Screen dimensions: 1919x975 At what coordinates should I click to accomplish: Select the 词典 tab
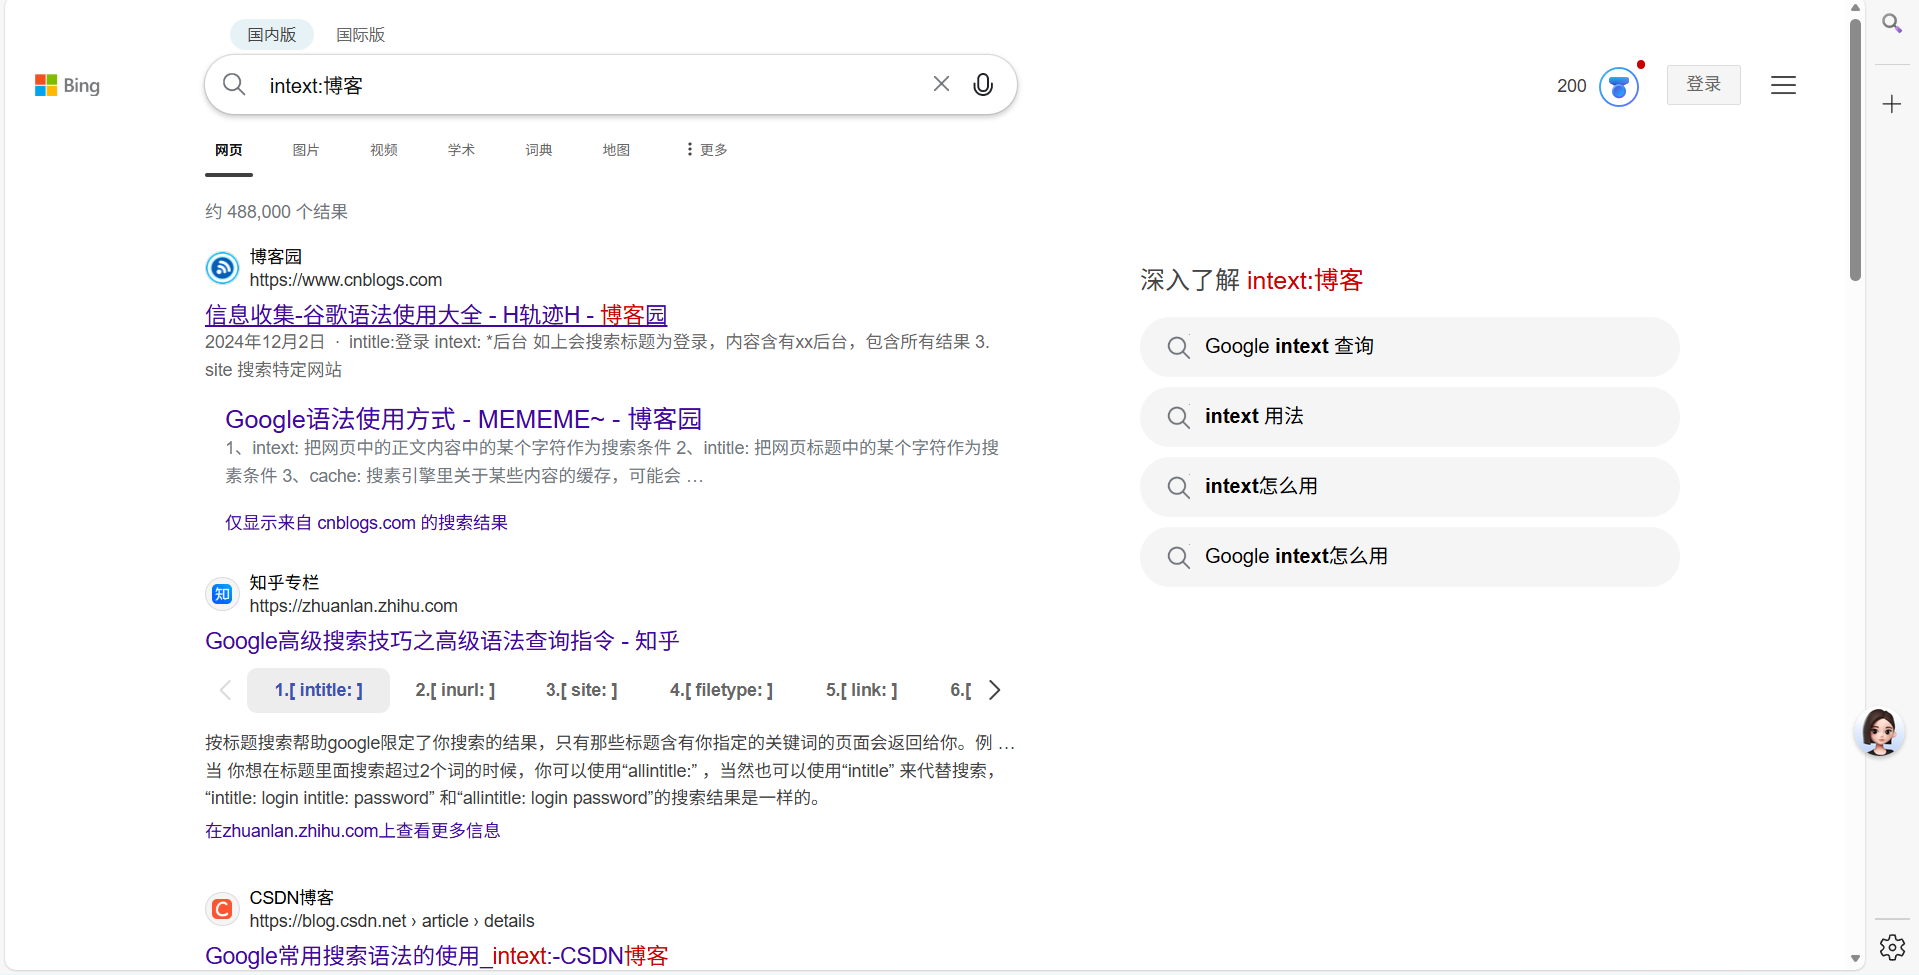pyautogui.click(x=539, y=150)
